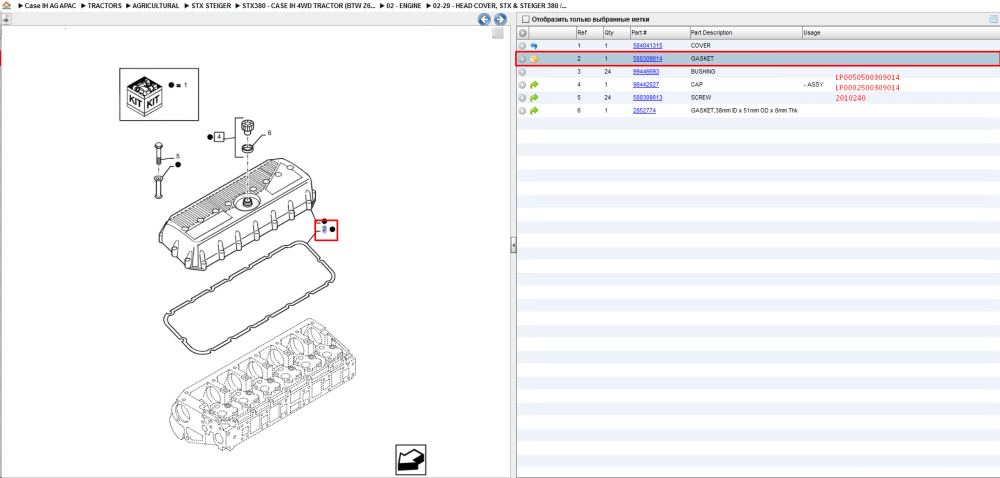Open part number 98442827 link
The height and width of the screenshot is (478, 1000).
(x=645, y=85)
